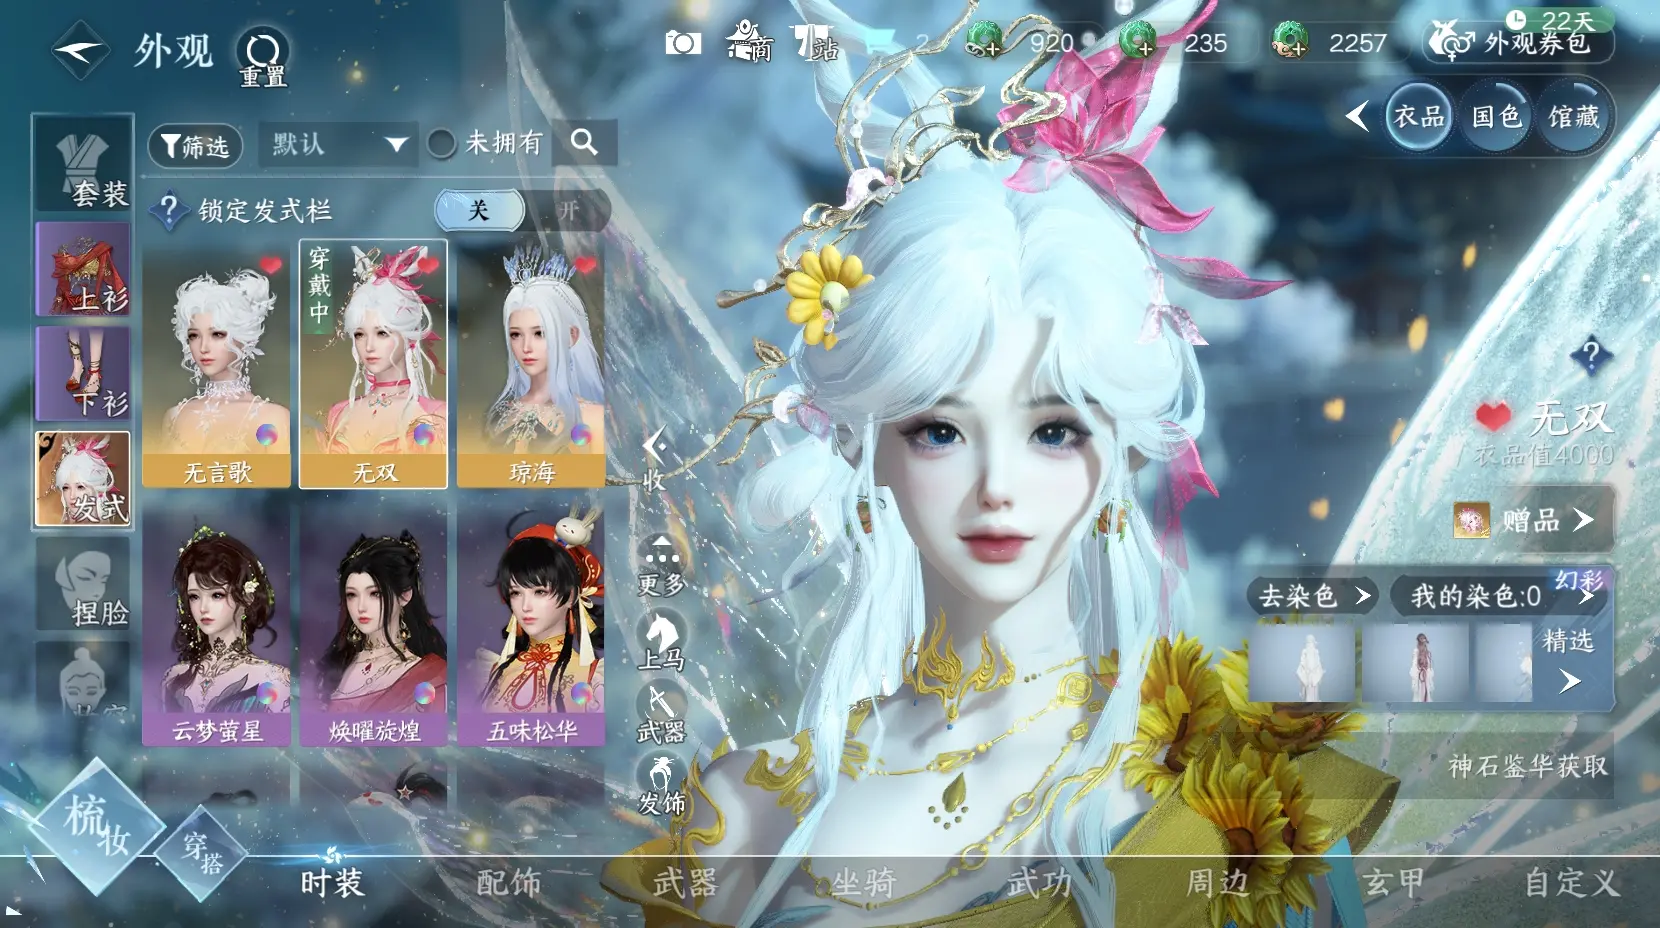Screen dimensions: 1660x928
Task: Open the 商 shop icon
Action: [x=749, y=42]
